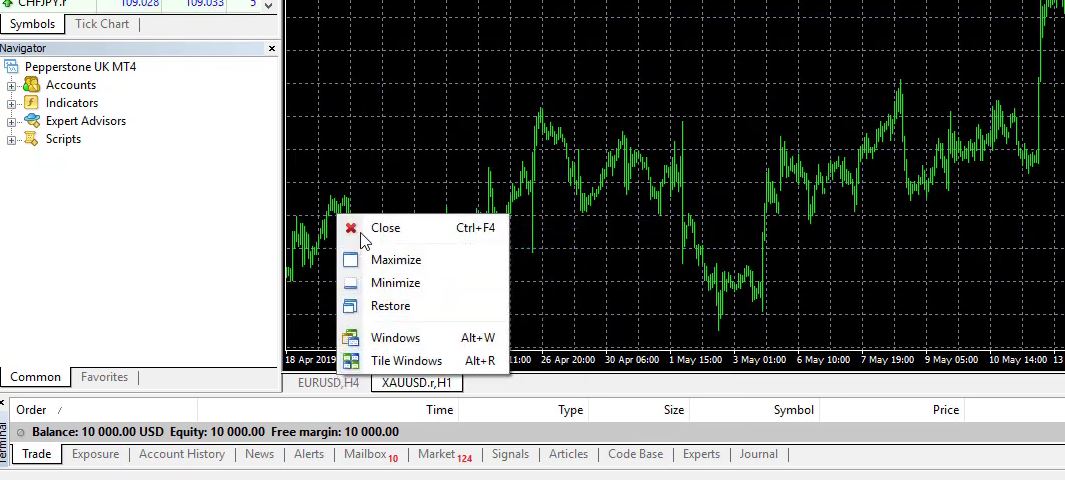Switch to the Common tab in Navigator

tap(35, 377)
